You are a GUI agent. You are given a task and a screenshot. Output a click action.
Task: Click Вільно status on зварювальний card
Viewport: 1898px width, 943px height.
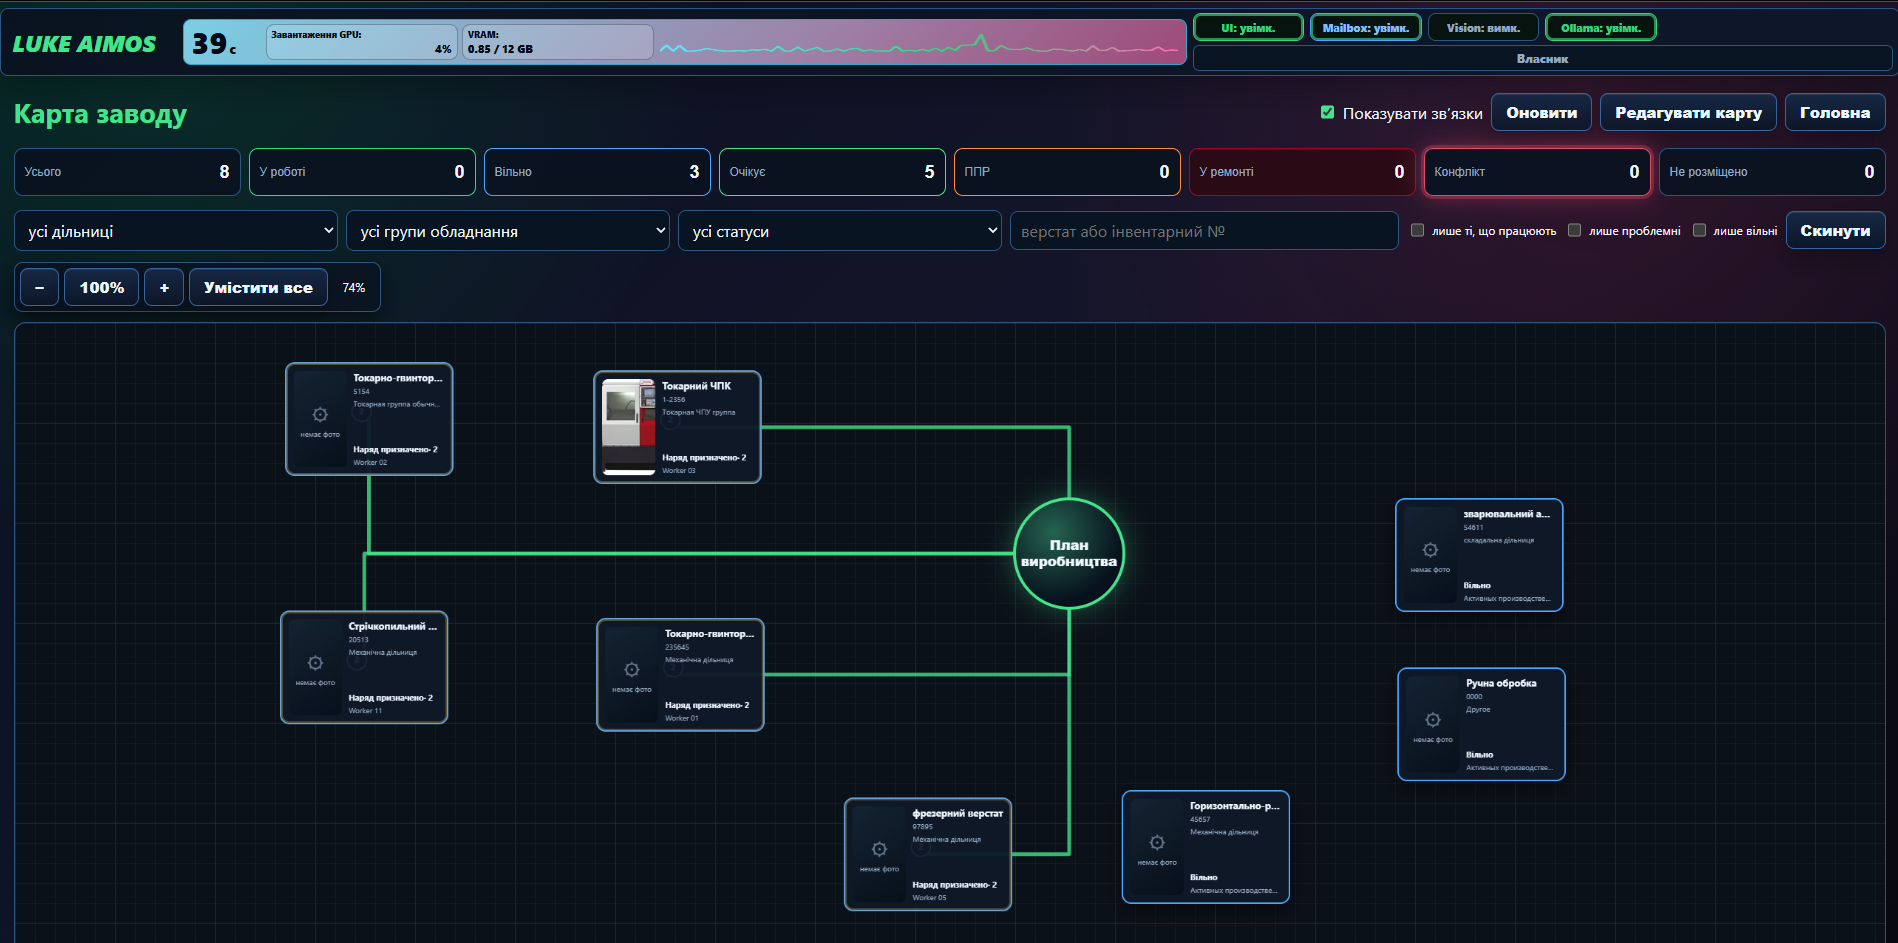coord(1477,586)
